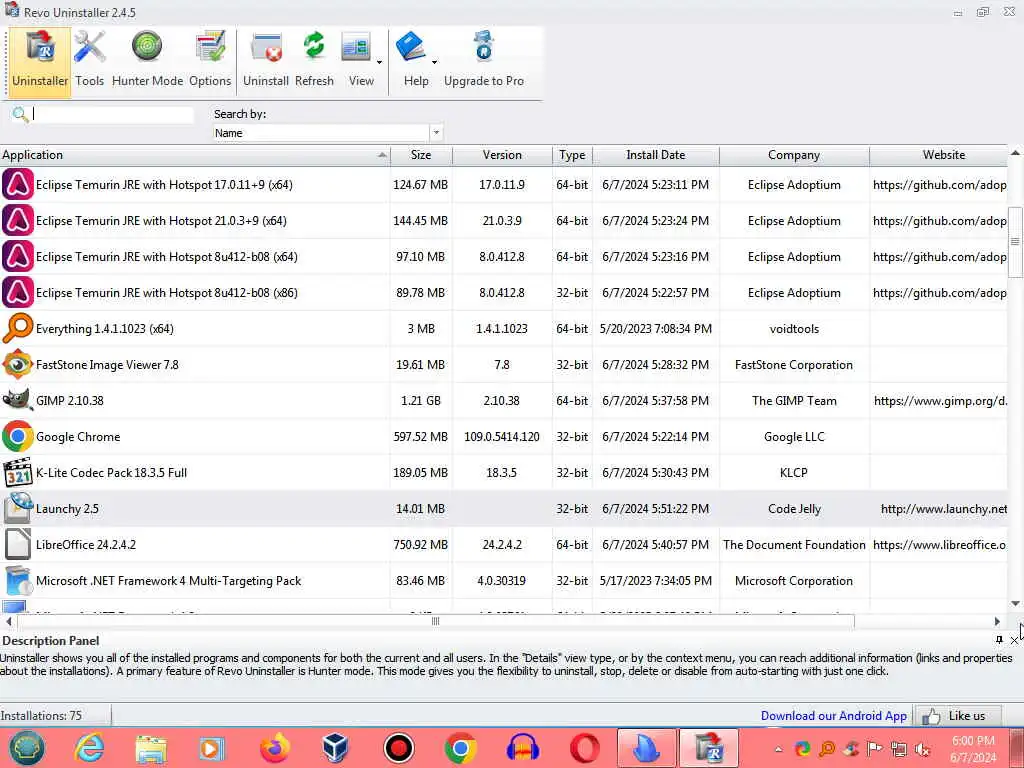Sort list by Type column
The height and width of the screenshot is (768, 1024).
572,155
